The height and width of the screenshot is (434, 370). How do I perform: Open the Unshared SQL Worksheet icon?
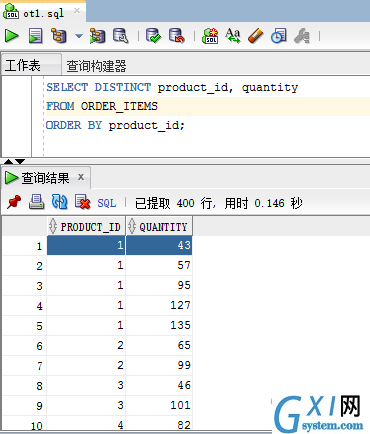210,36
